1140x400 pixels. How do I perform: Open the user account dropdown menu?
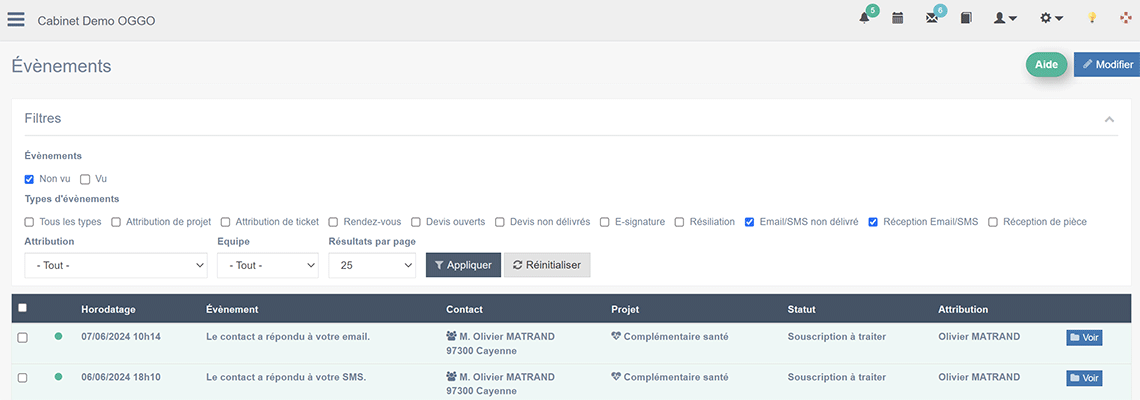click(1005, 18)
